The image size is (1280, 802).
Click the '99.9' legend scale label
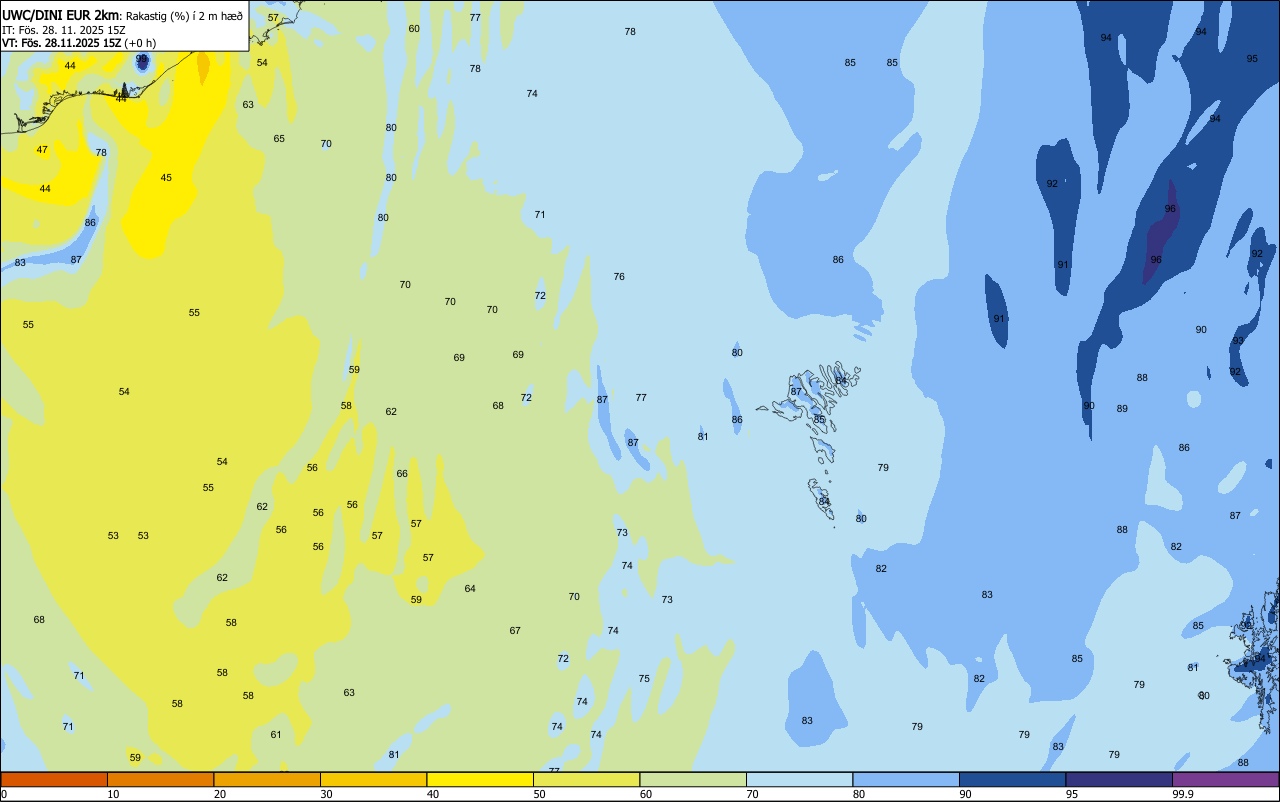pos(1183,794)
